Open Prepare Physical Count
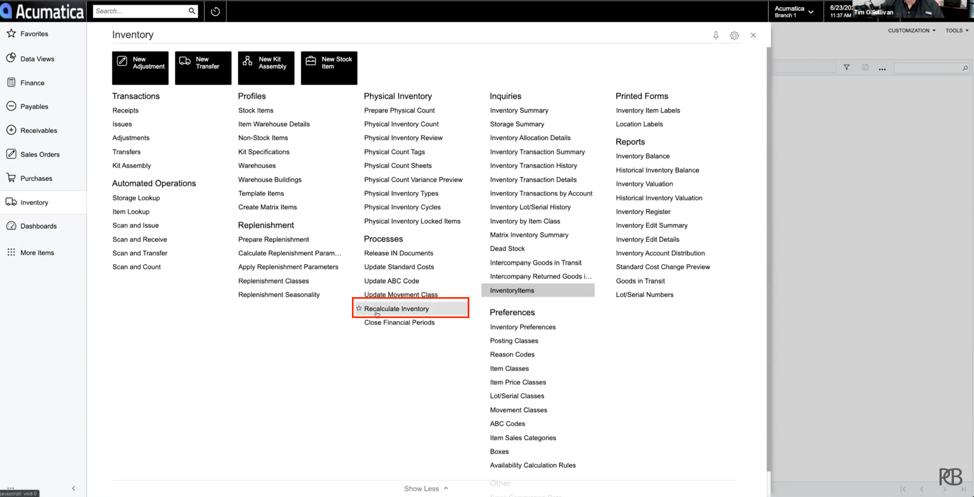Viewport: 974px width, 497px height. (x=399, y=110)
